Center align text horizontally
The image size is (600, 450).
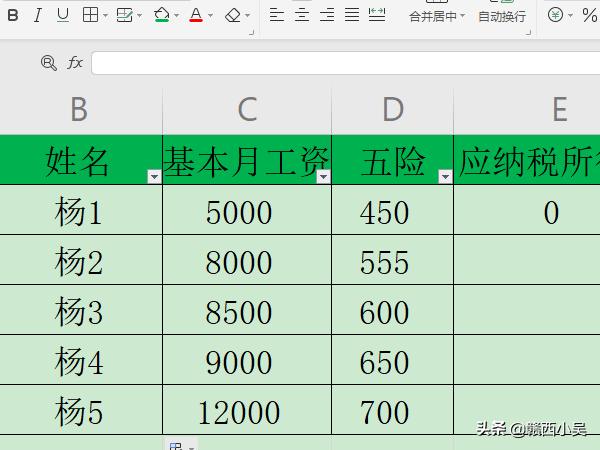click(302, 15)
